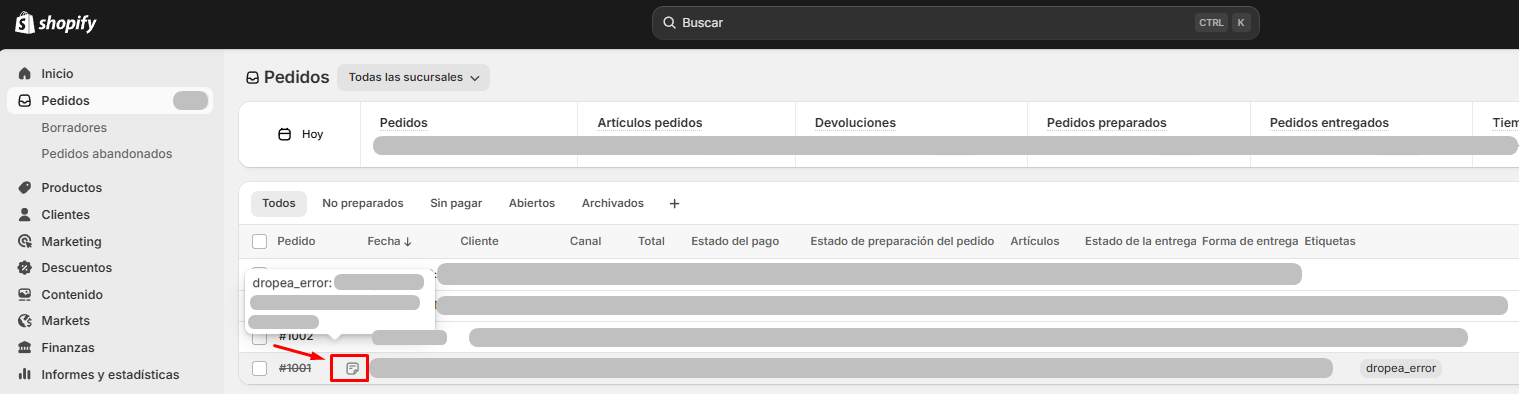Open the Hoy date range selector

(x=300, y=134)
